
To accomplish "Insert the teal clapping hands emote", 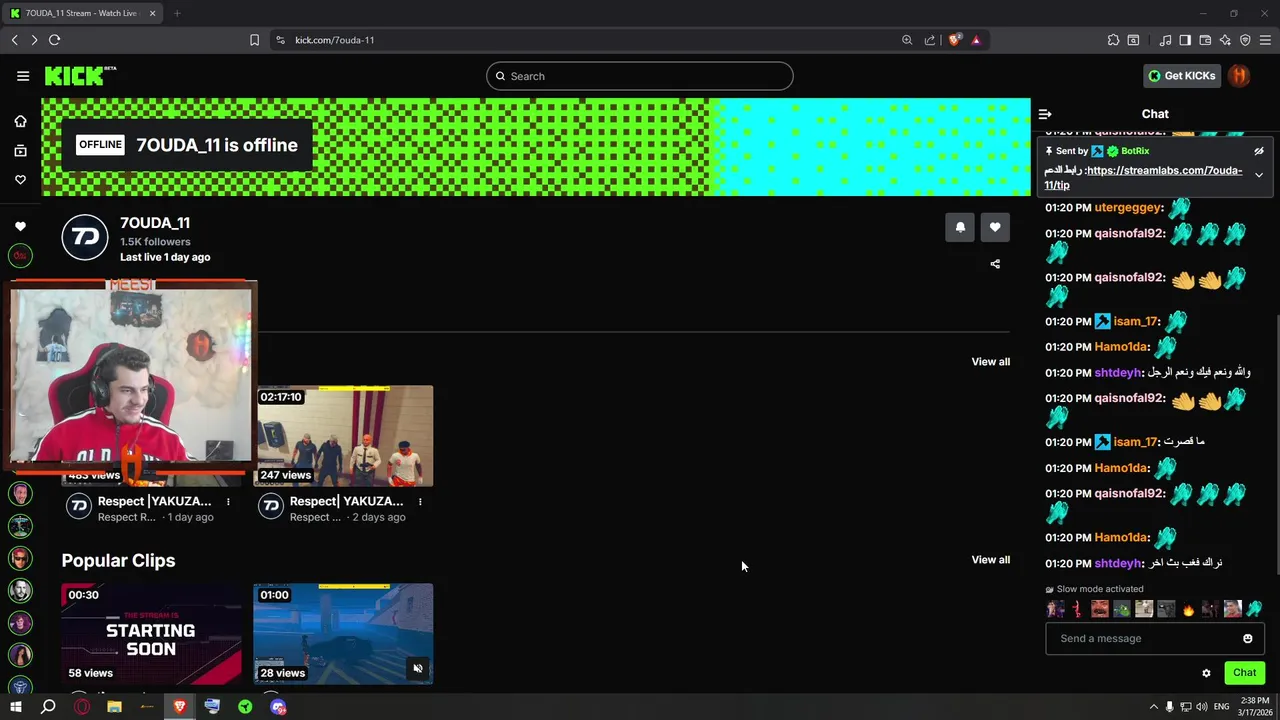I will pyautogui.click(x=1254, y=609).
